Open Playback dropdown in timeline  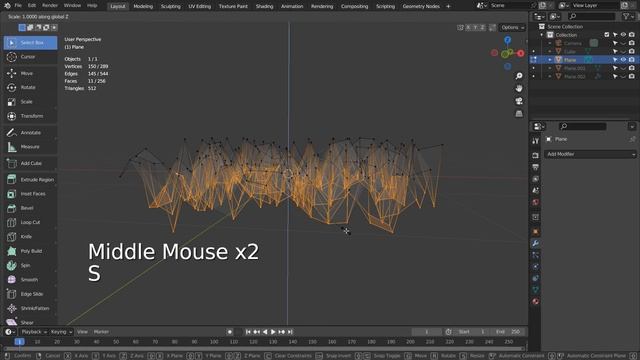click(x=33, y=332)
